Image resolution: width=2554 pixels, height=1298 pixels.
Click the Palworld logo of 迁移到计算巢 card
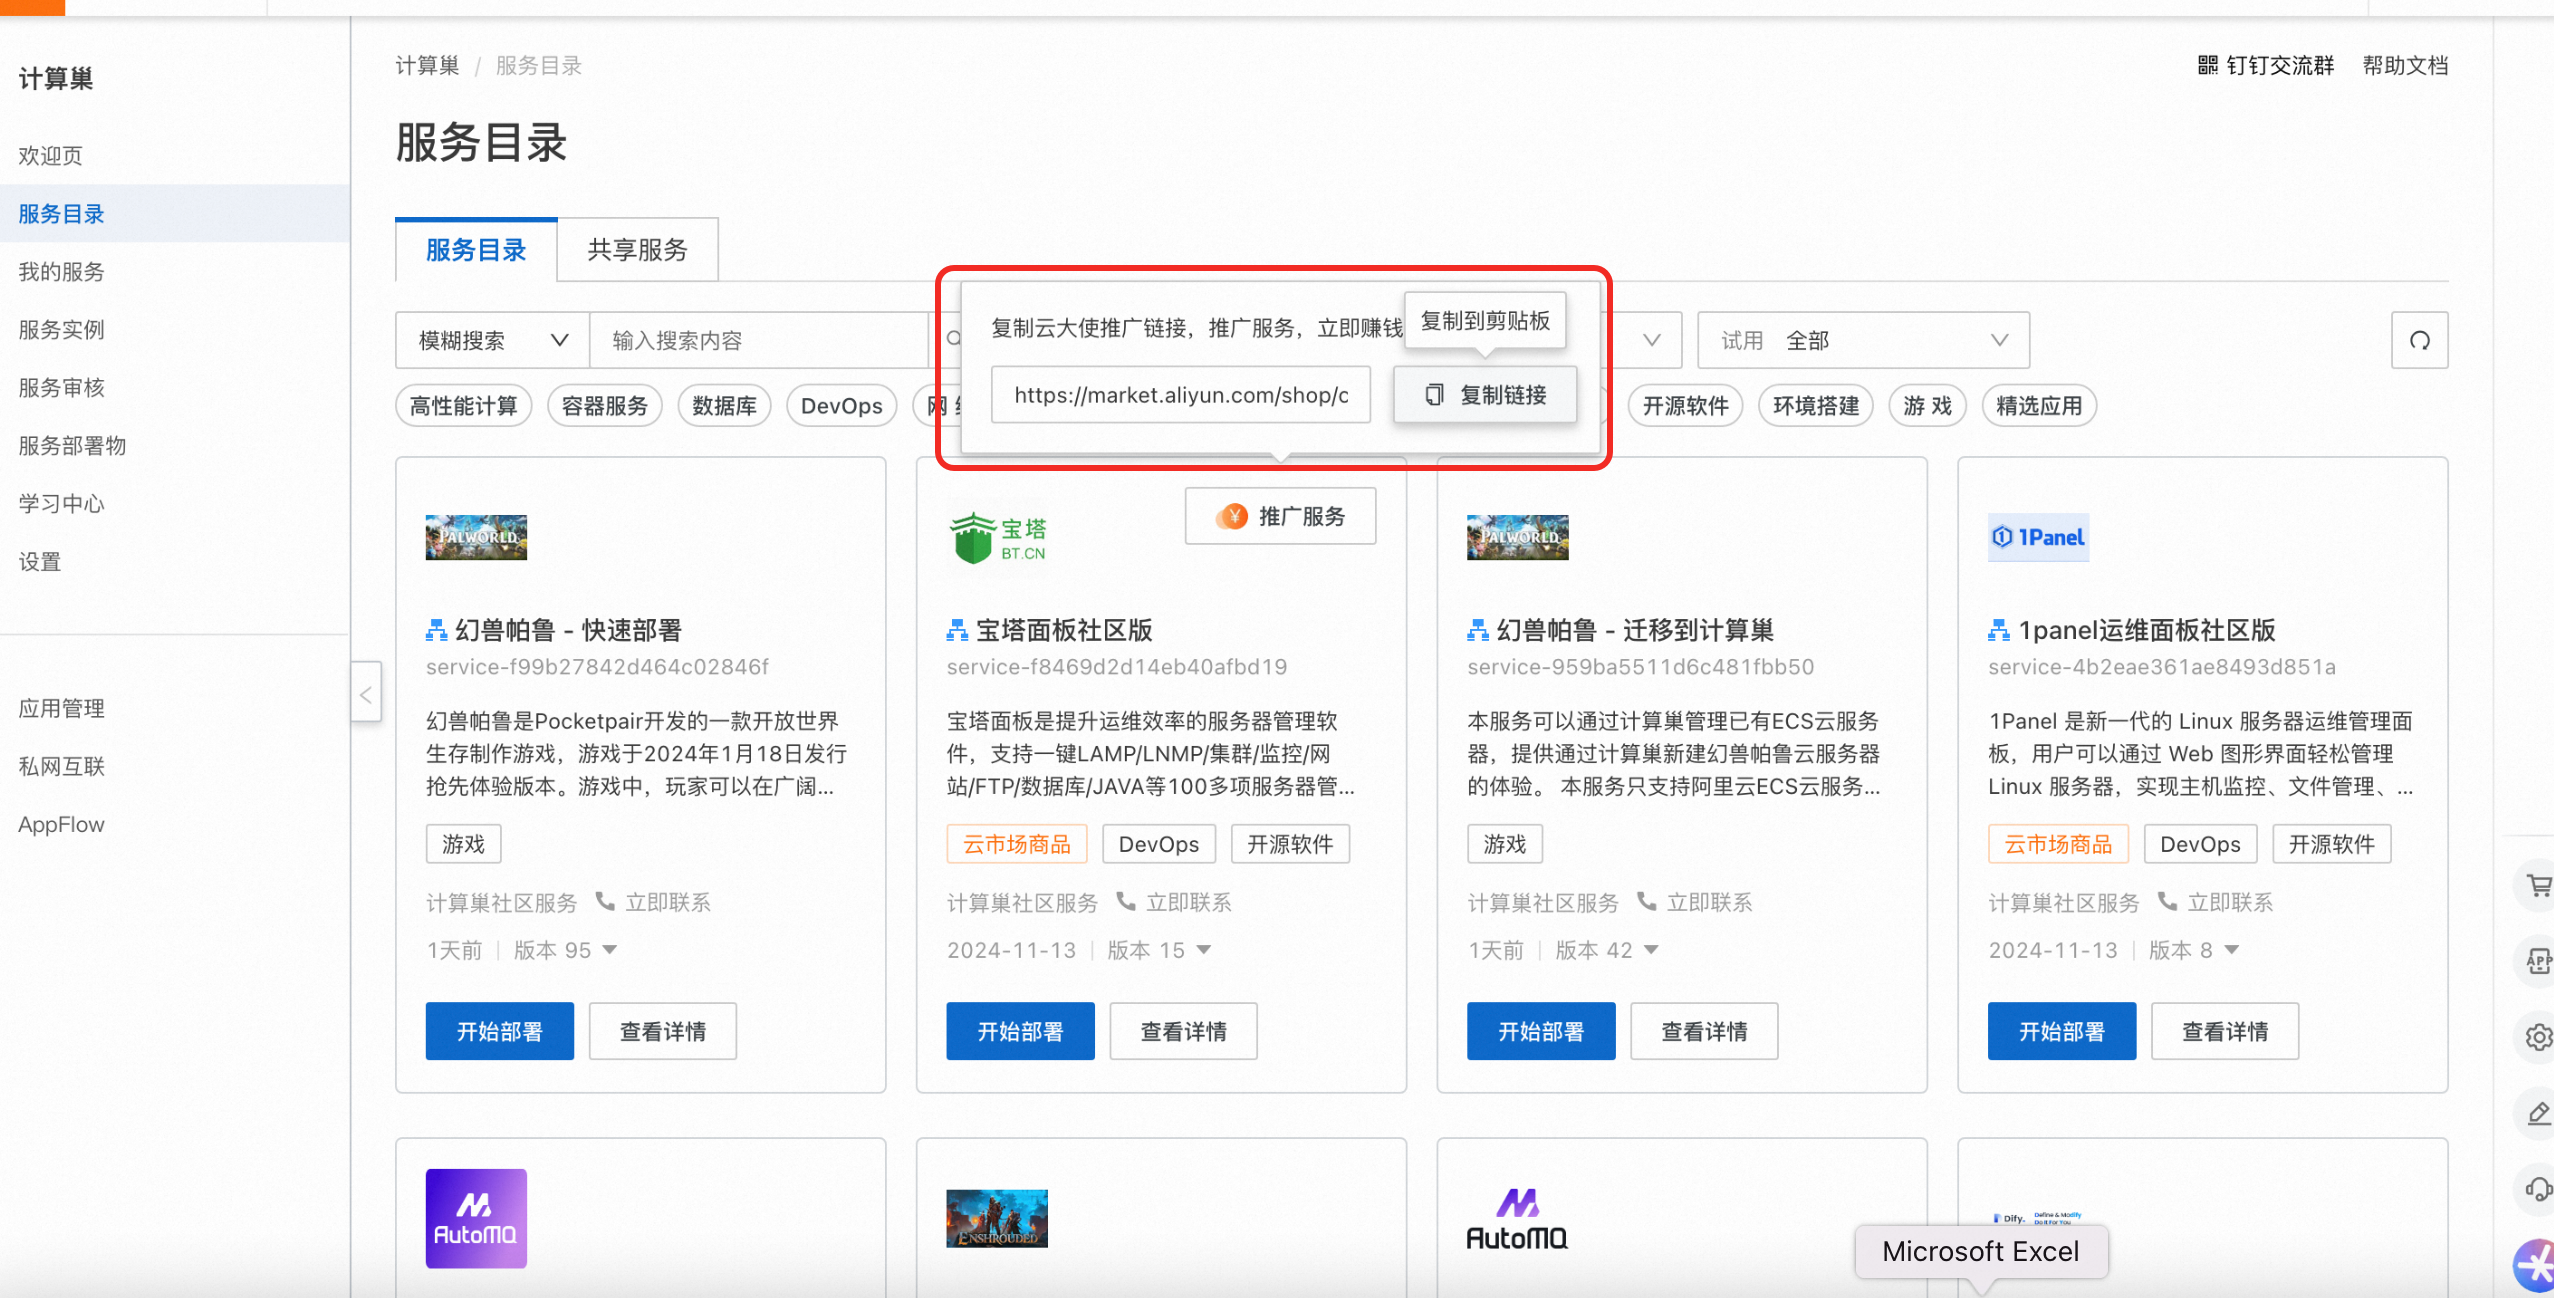tap(1517, 537)
